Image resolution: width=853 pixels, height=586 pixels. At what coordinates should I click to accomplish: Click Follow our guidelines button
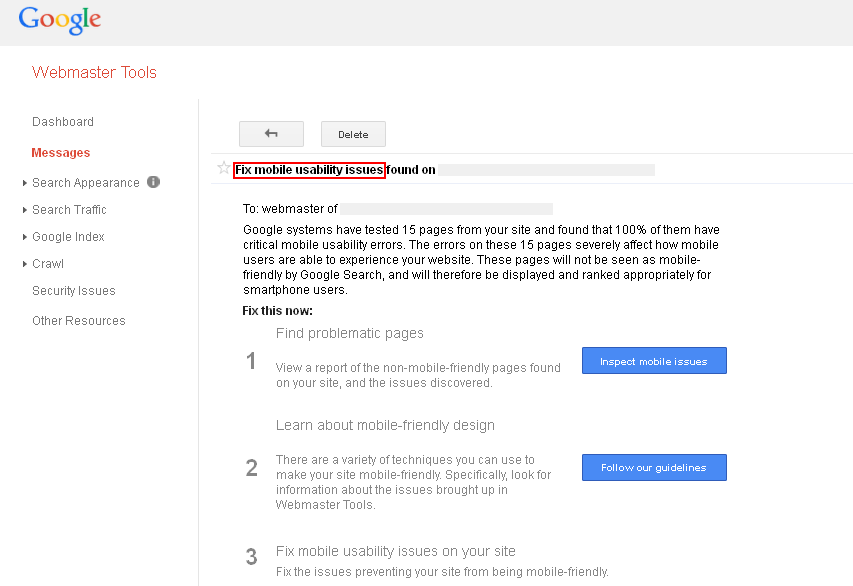coord(654,467)
